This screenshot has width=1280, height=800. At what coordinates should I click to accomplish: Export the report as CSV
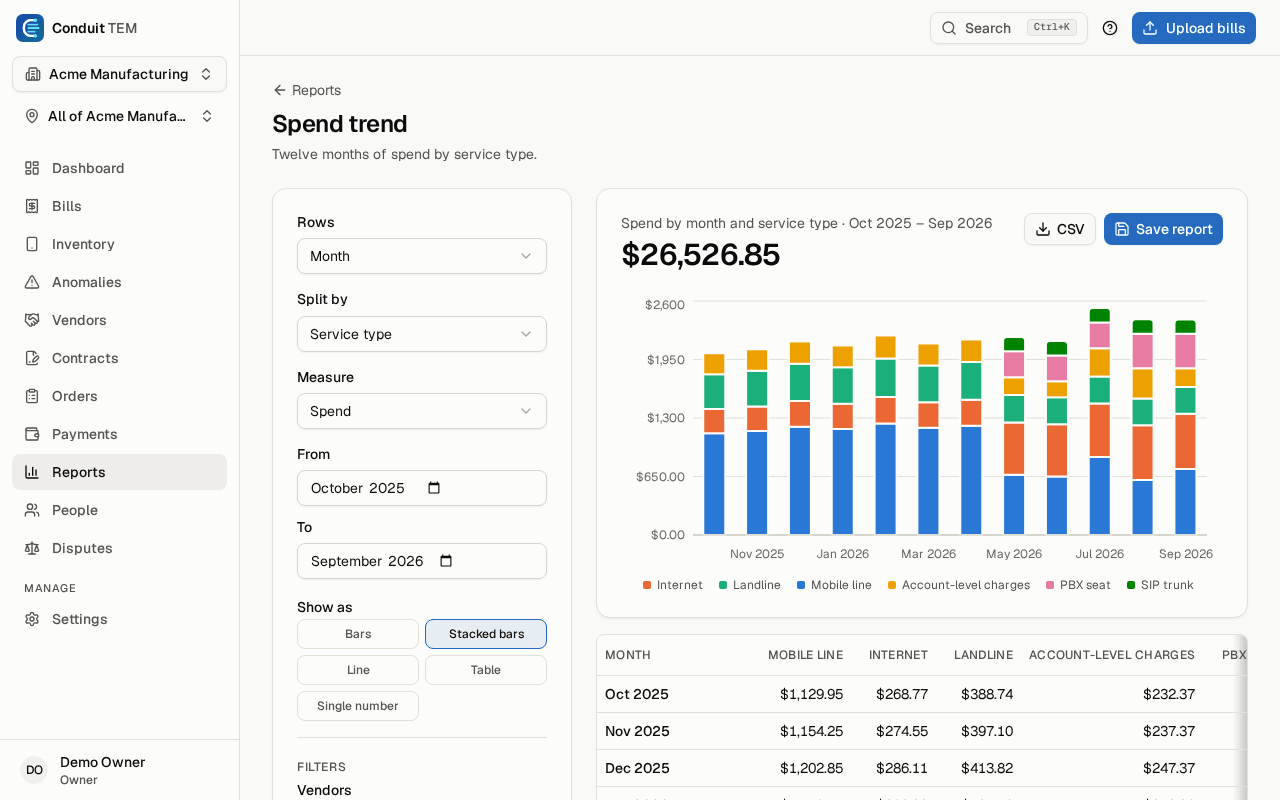tap(1060, 229)
